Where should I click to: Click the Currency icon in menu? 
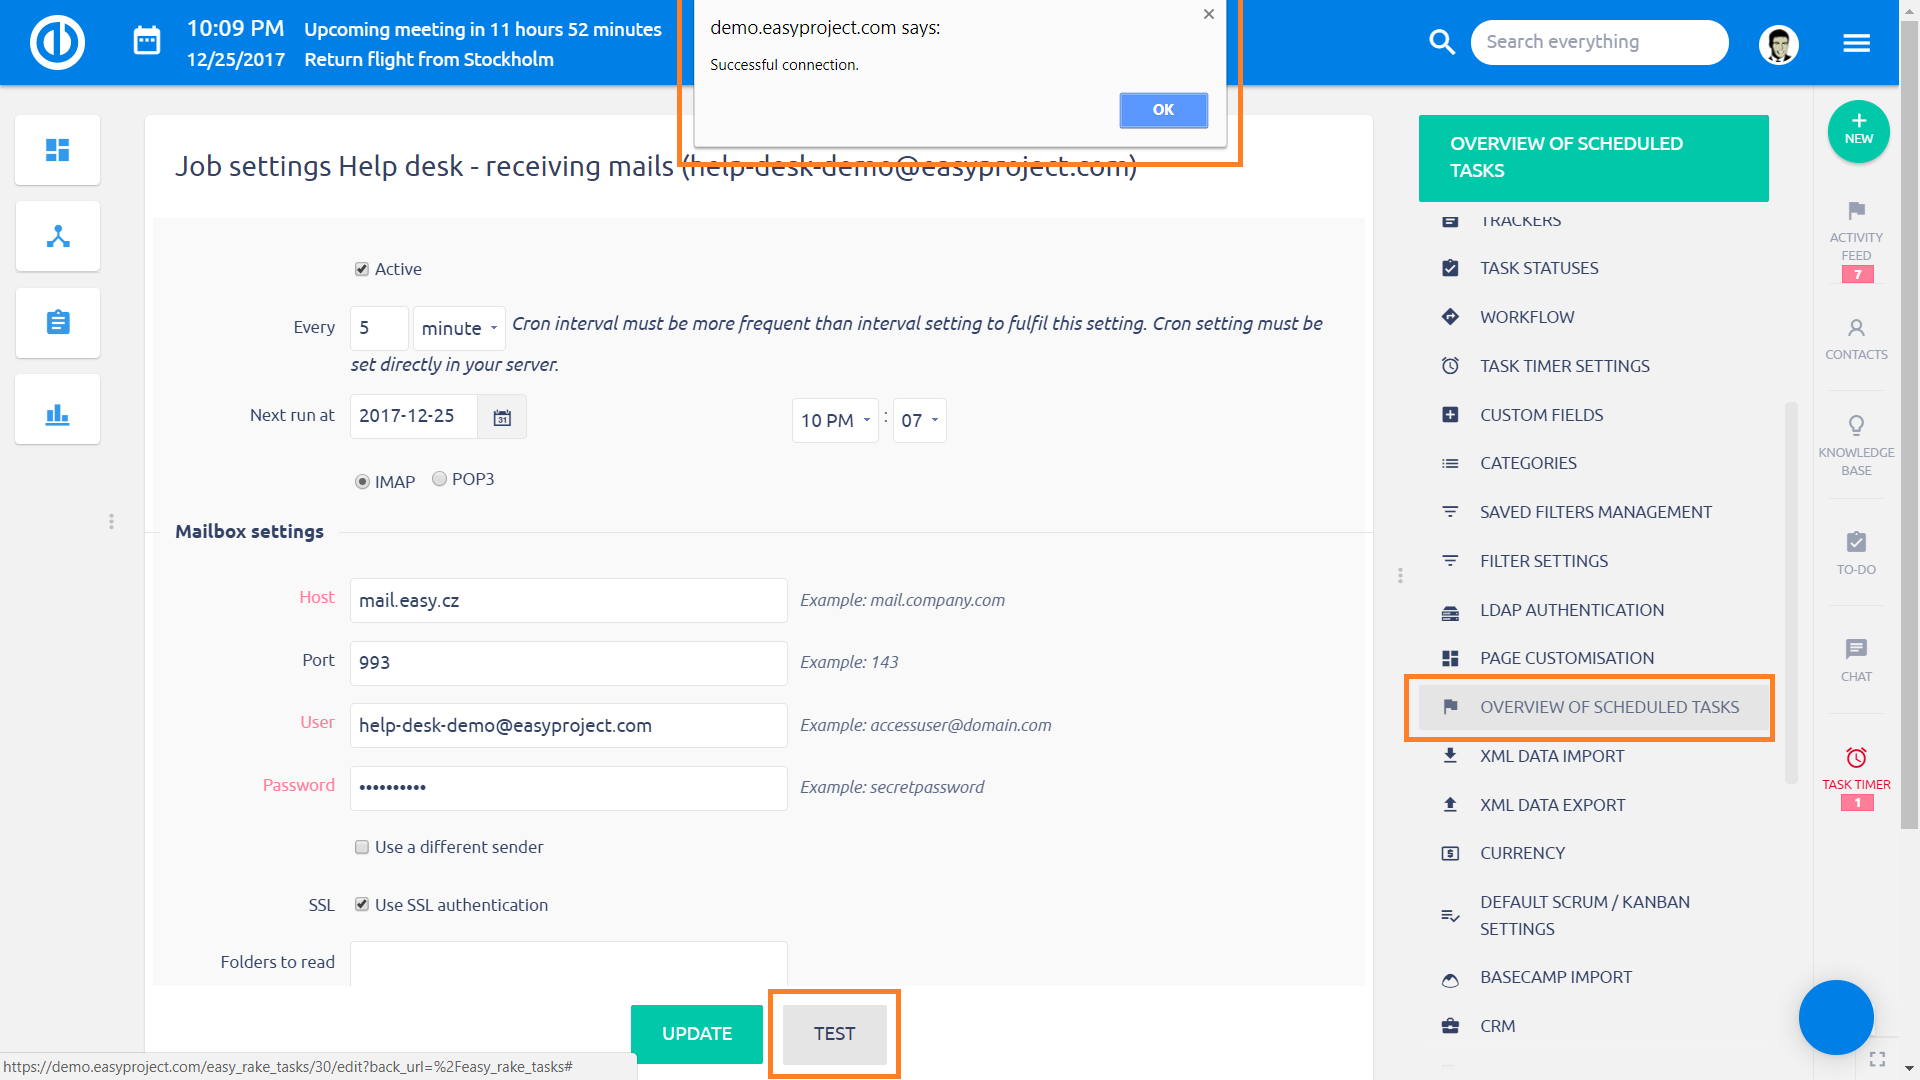click(1450, 853)
